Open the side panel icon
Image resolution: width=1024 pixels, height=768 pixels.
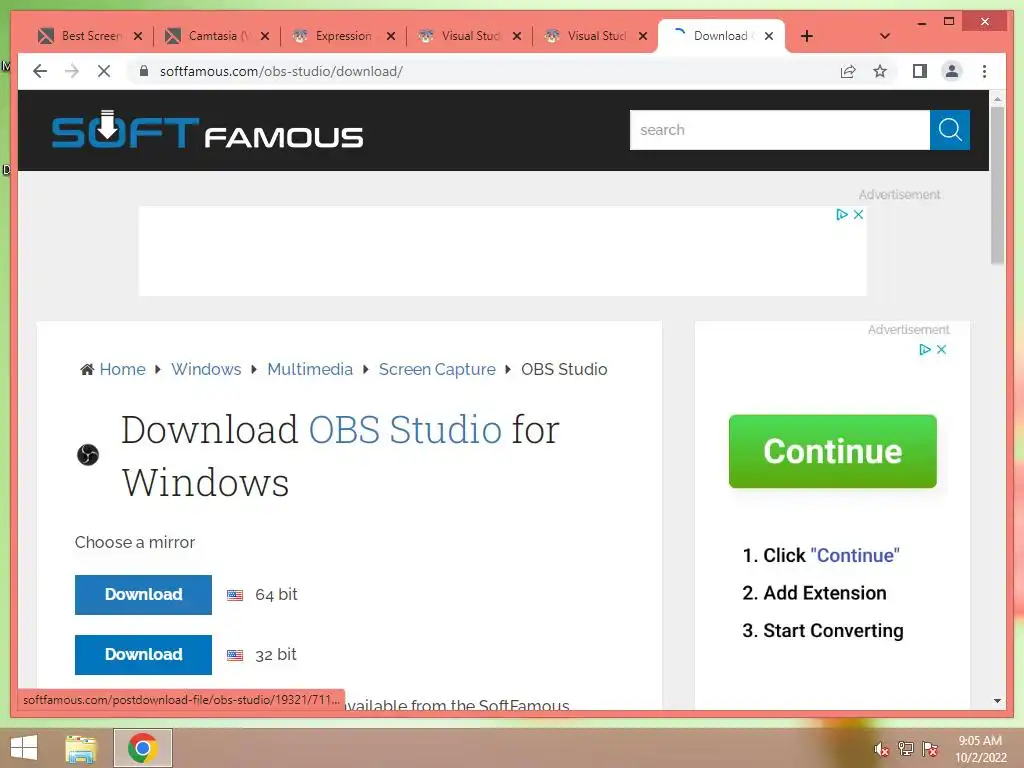tap(920, 71)
